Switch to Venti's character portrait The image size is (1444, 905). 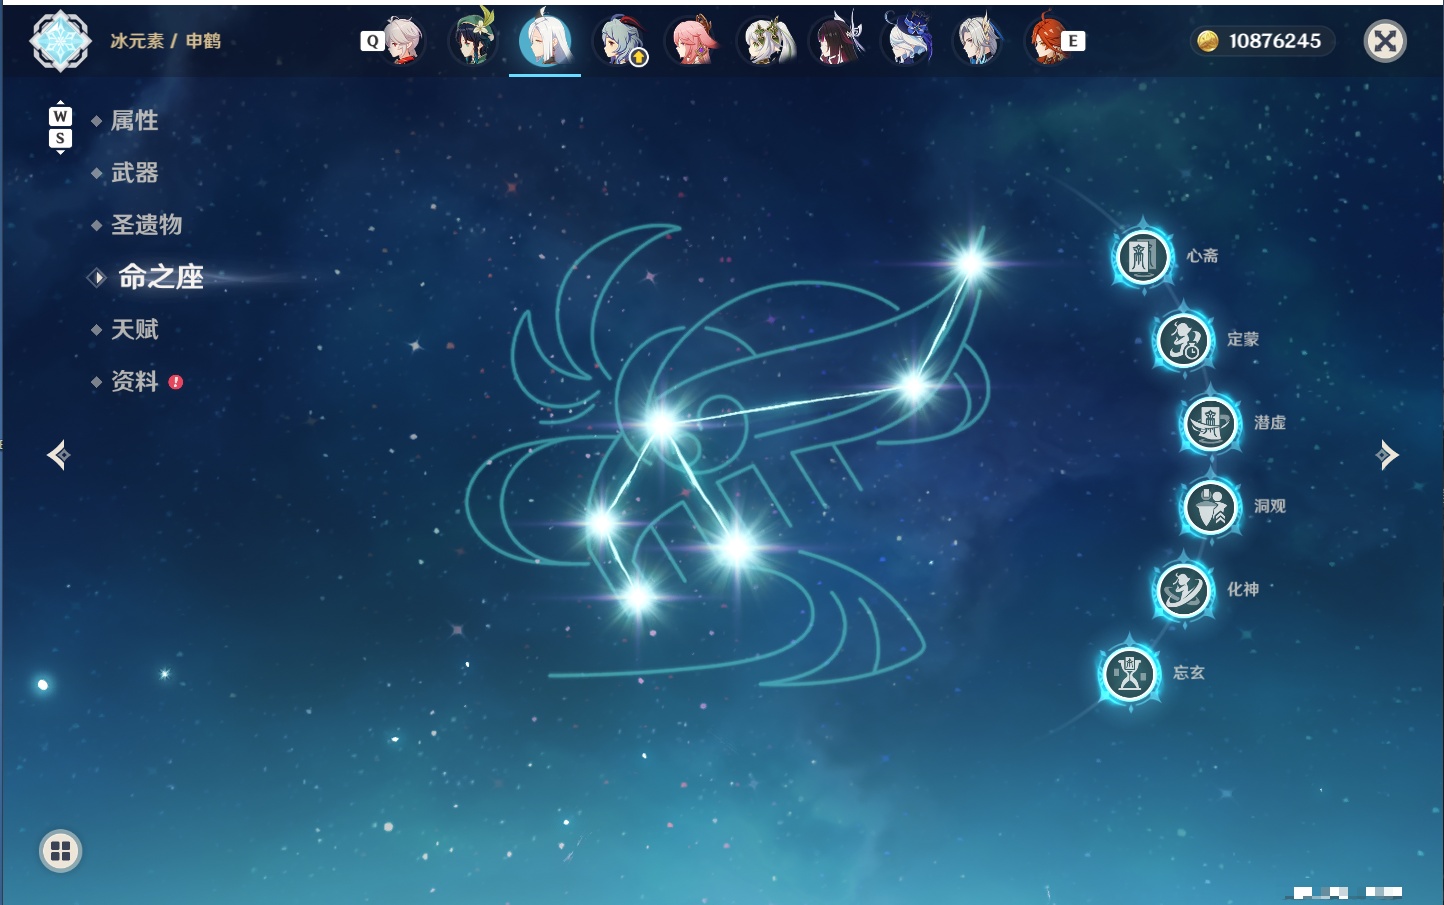click(x=473, y=41)
